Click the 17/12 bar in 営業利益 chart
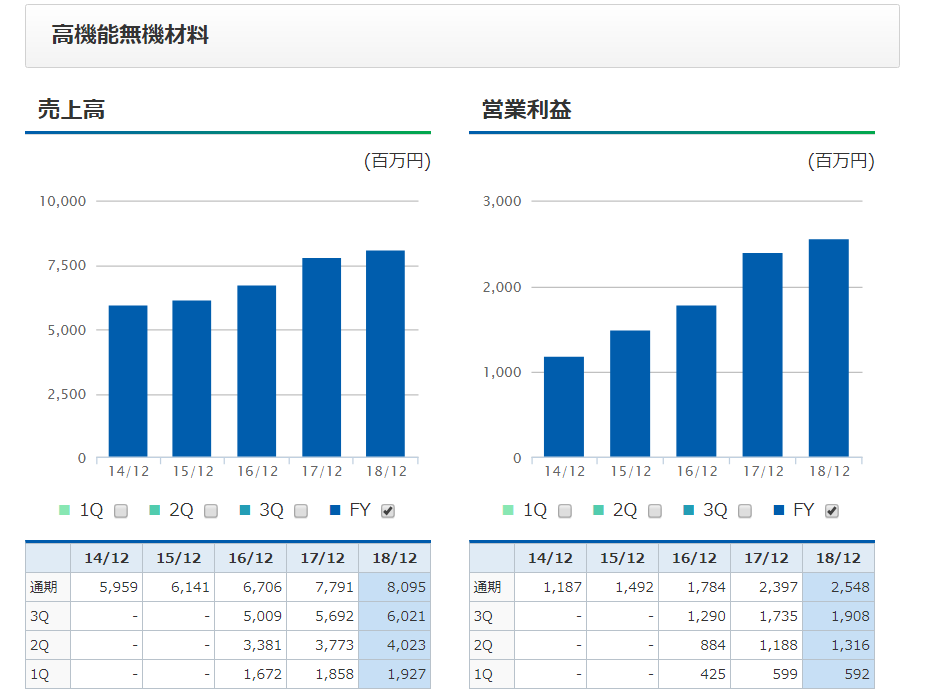 (x=762, y=355)
